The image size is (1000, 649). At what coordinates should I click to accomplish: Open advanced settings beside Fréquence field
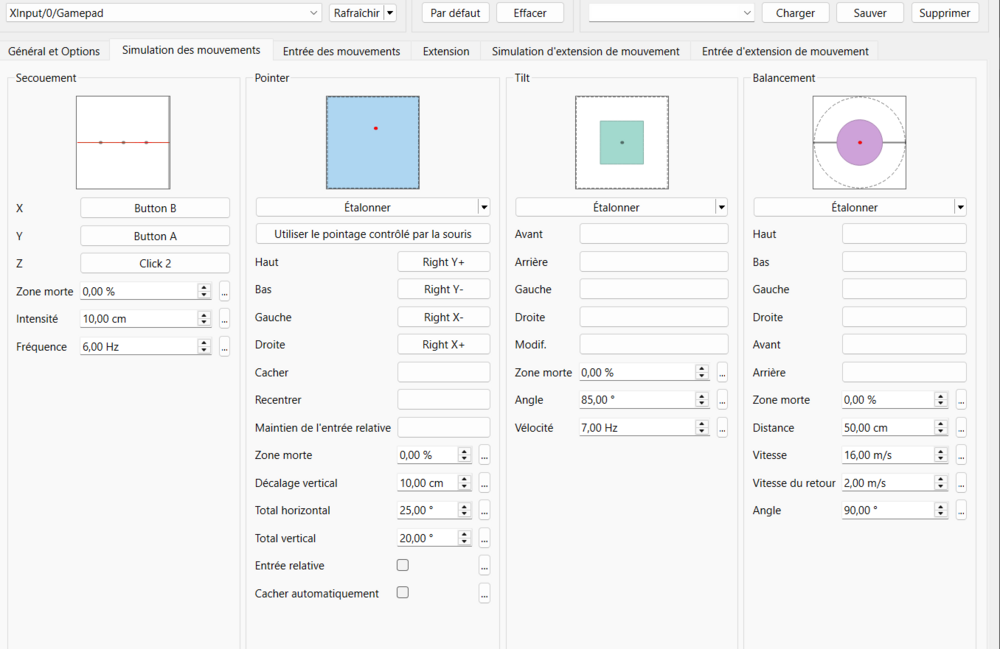click(x=224, y=347)
